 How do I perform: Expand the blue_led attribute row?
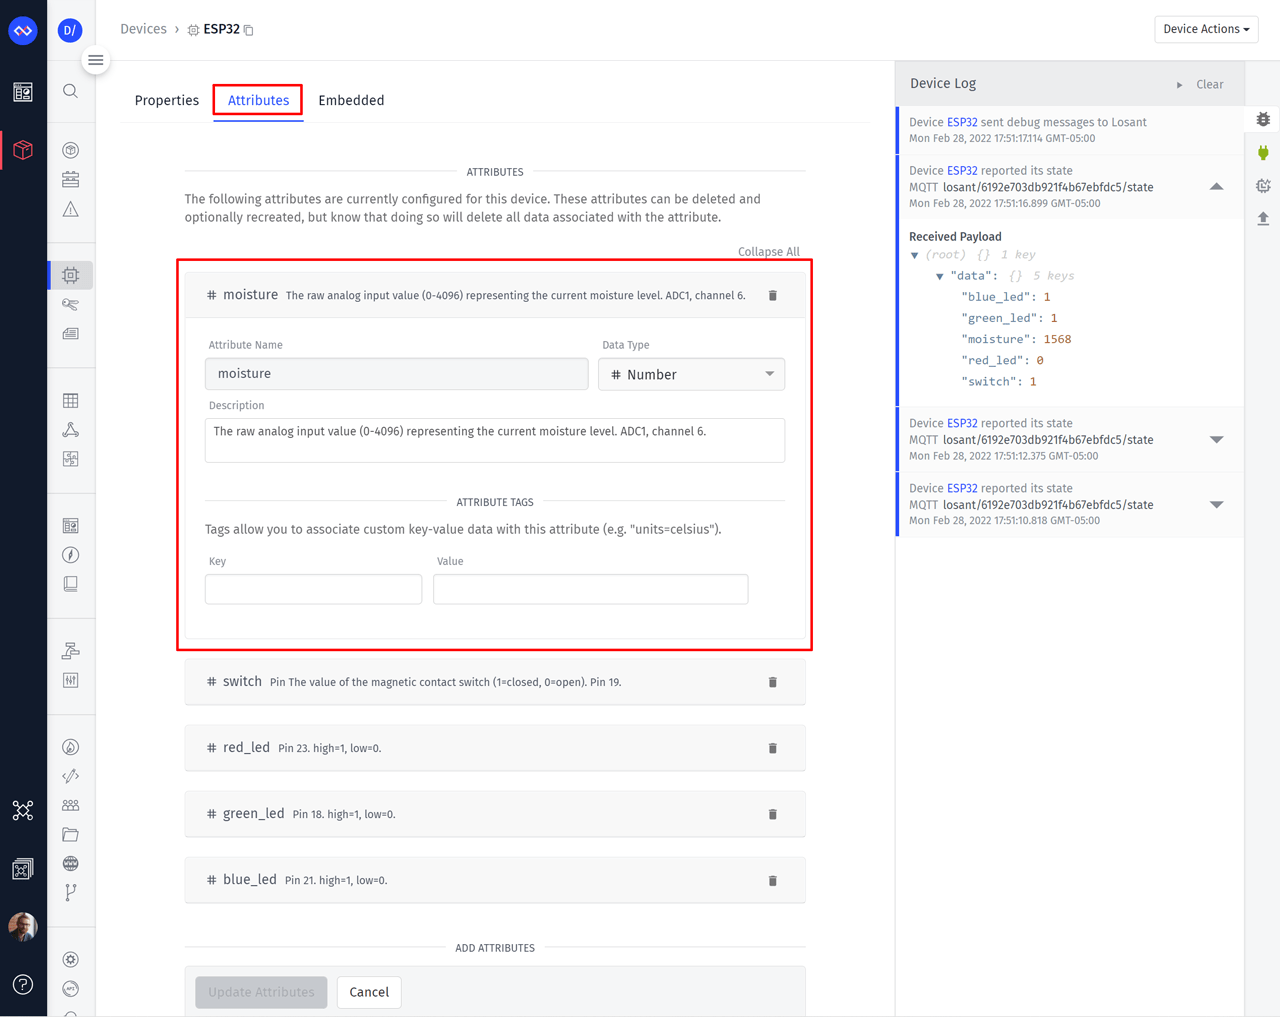pyautogui.click(x=495, y=880)
